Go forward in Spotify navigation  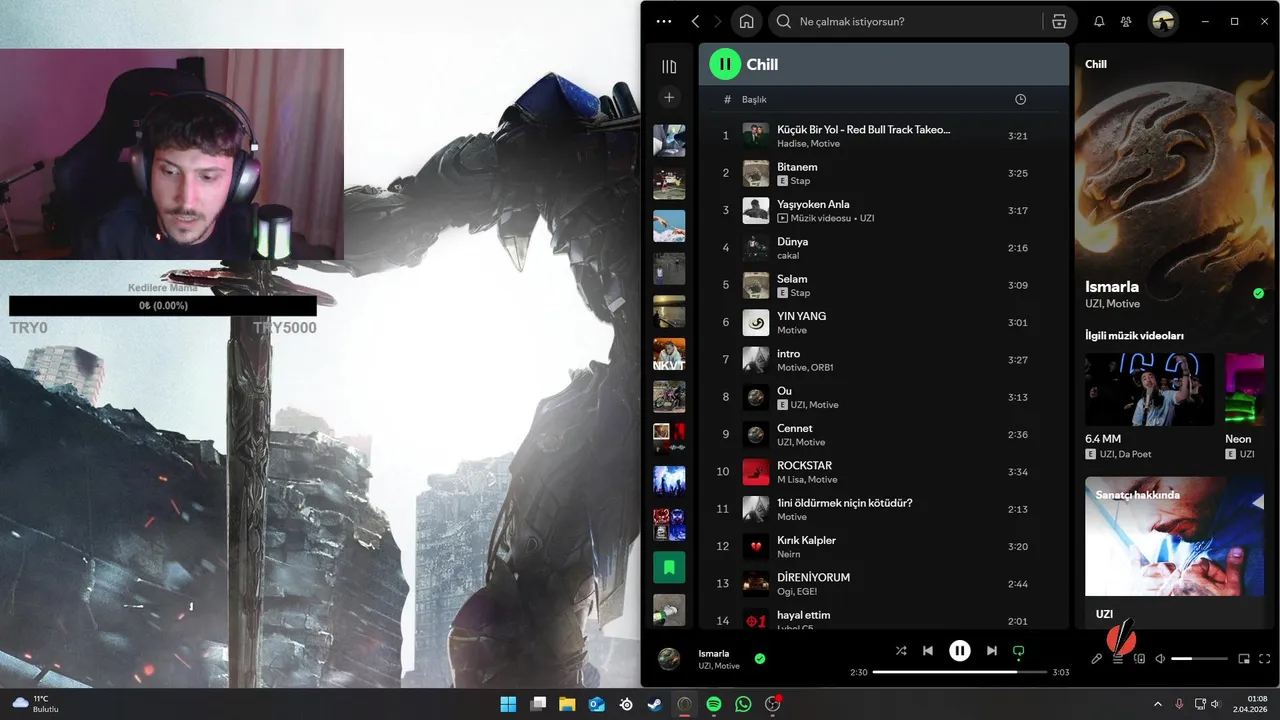pos(718,21)
